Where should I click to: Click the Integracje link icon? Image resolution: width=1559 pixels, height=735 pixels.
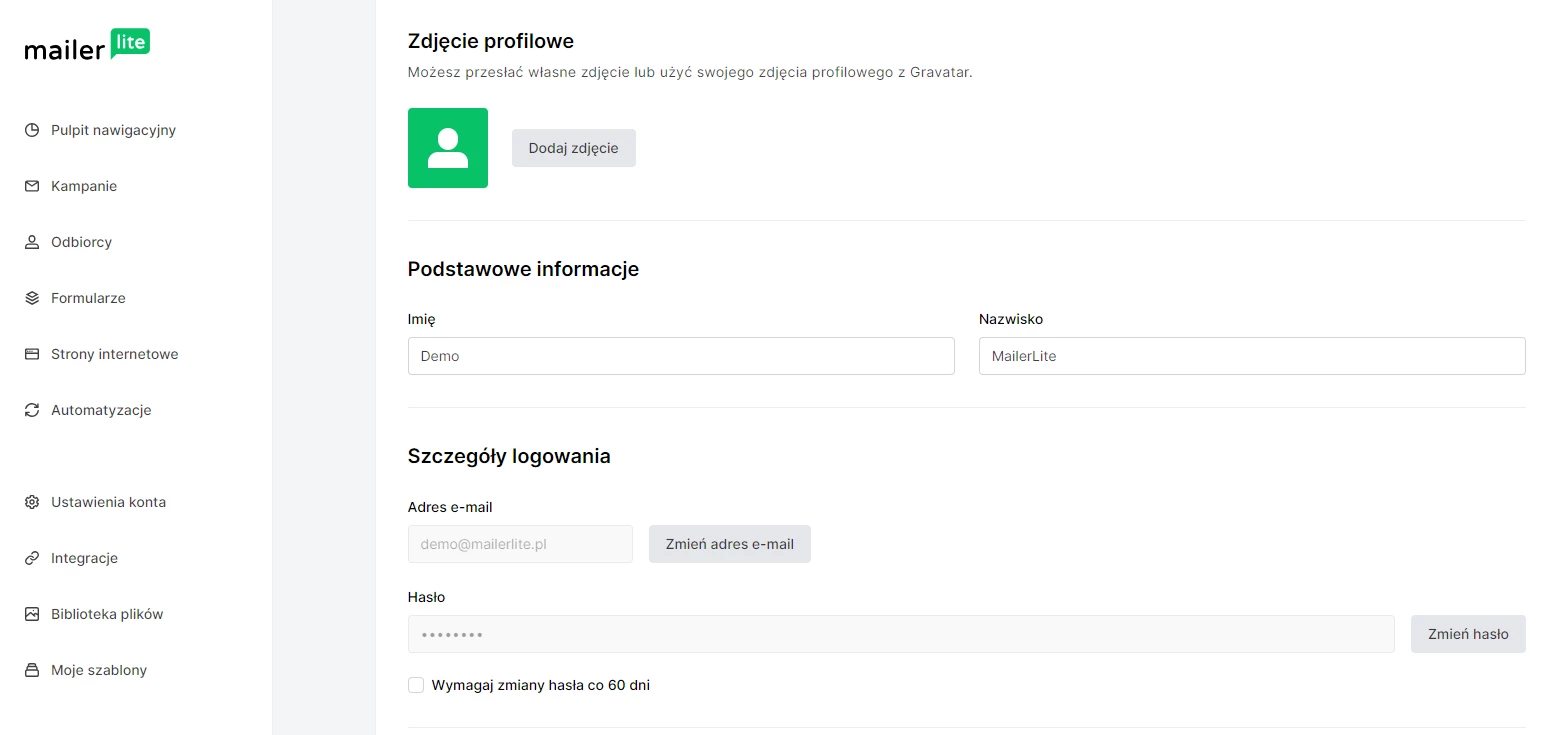(32, 558)
